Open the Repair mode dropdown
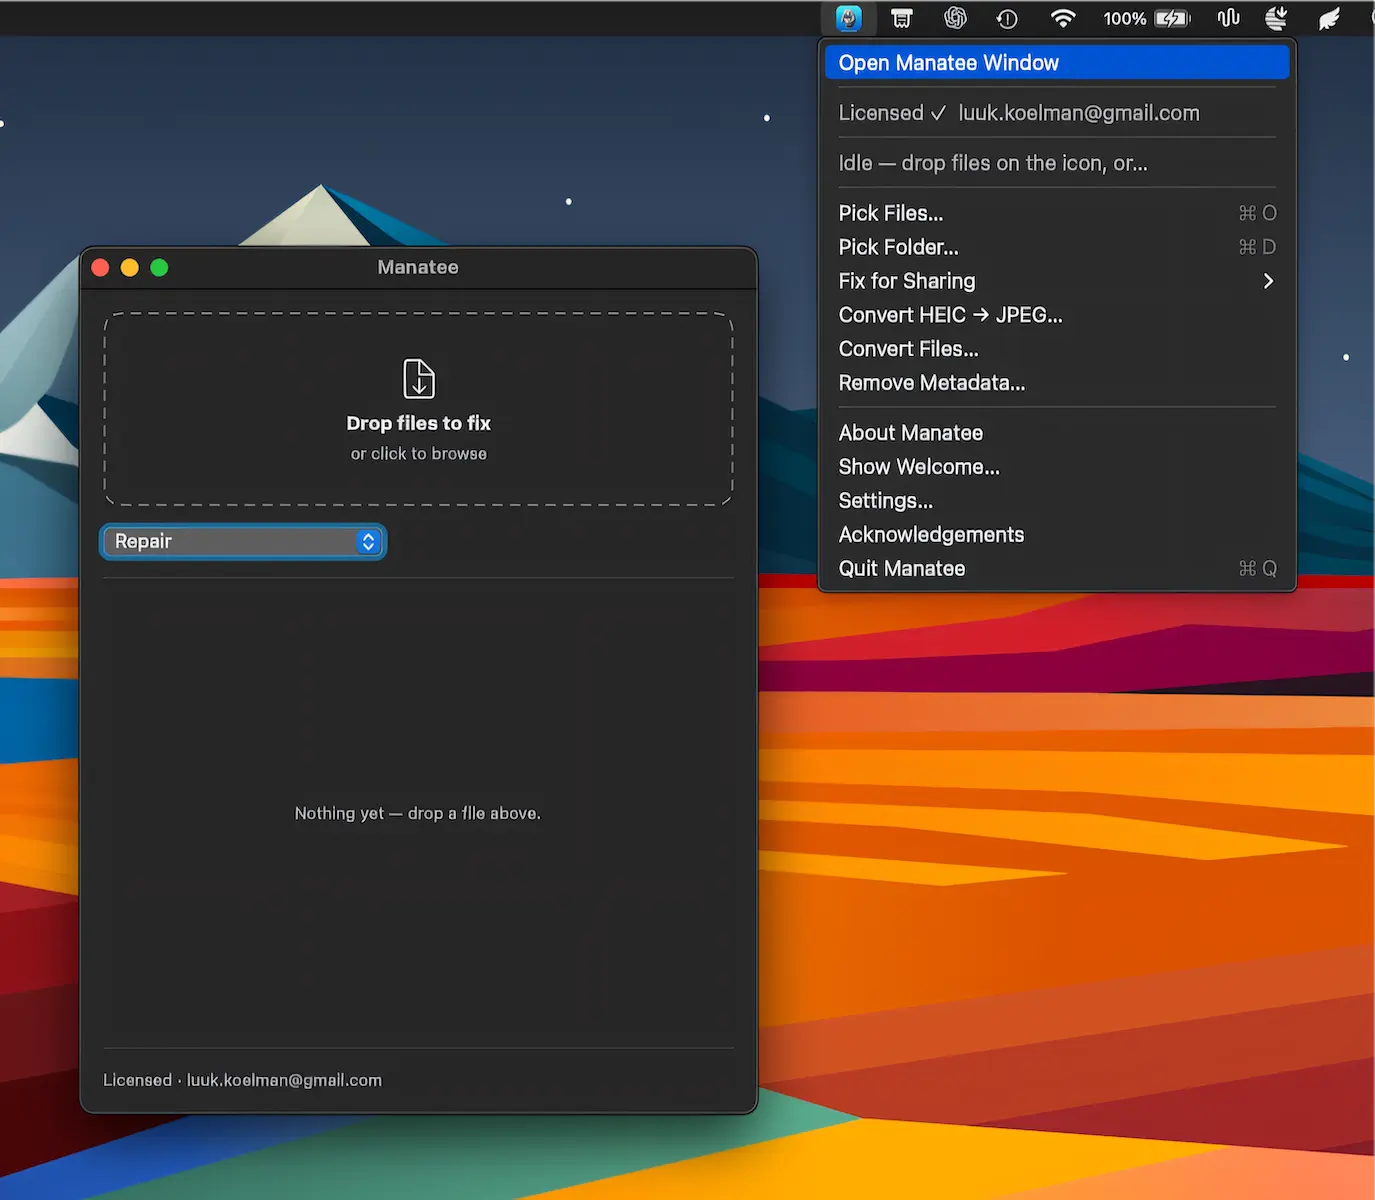Screen dimensions: 1375x1200 point(243,541)
